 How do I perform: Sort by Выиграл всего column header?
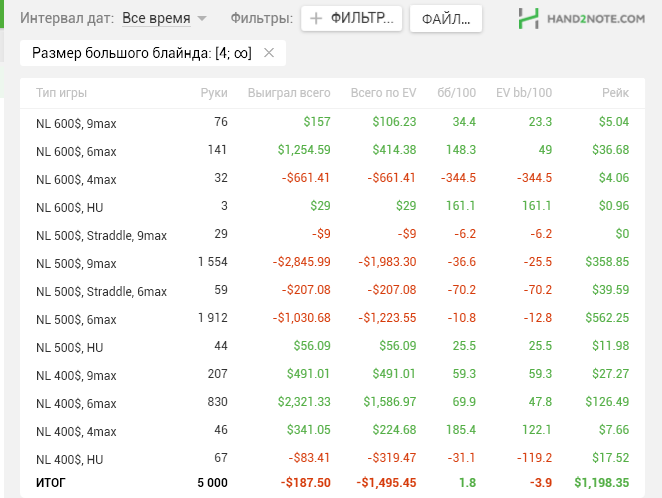coord(289,93)
